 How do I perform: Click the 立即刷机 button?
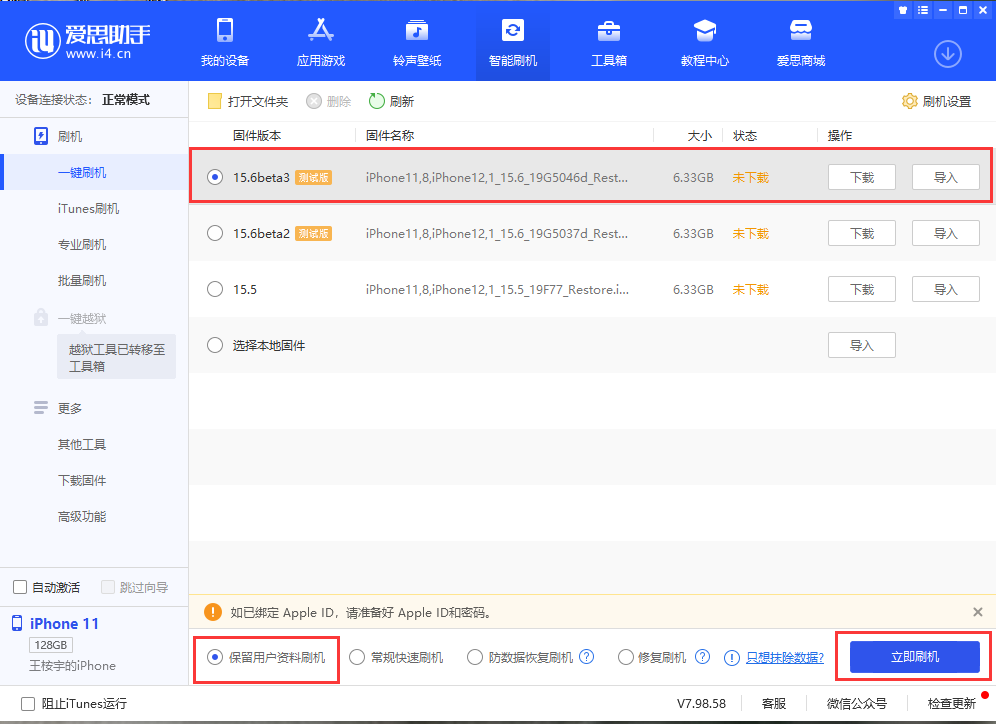(912, 656)
